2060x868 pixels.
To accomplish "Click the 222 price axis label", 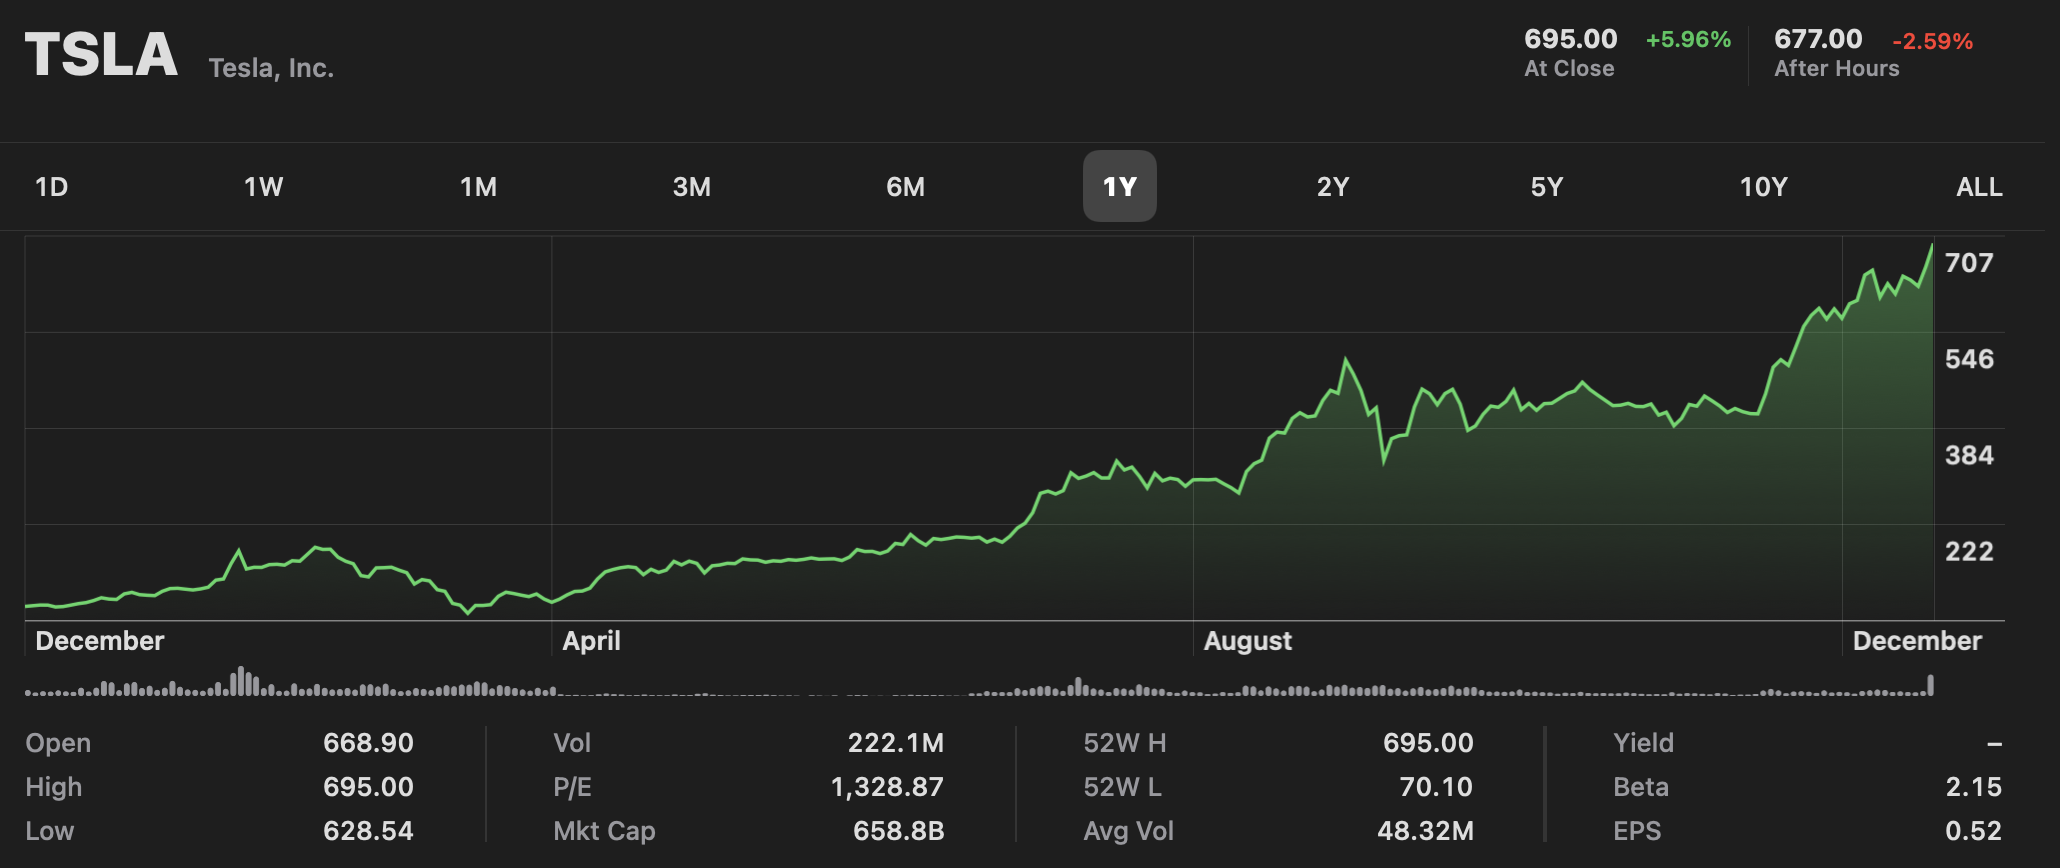I will click(1969, 551).
